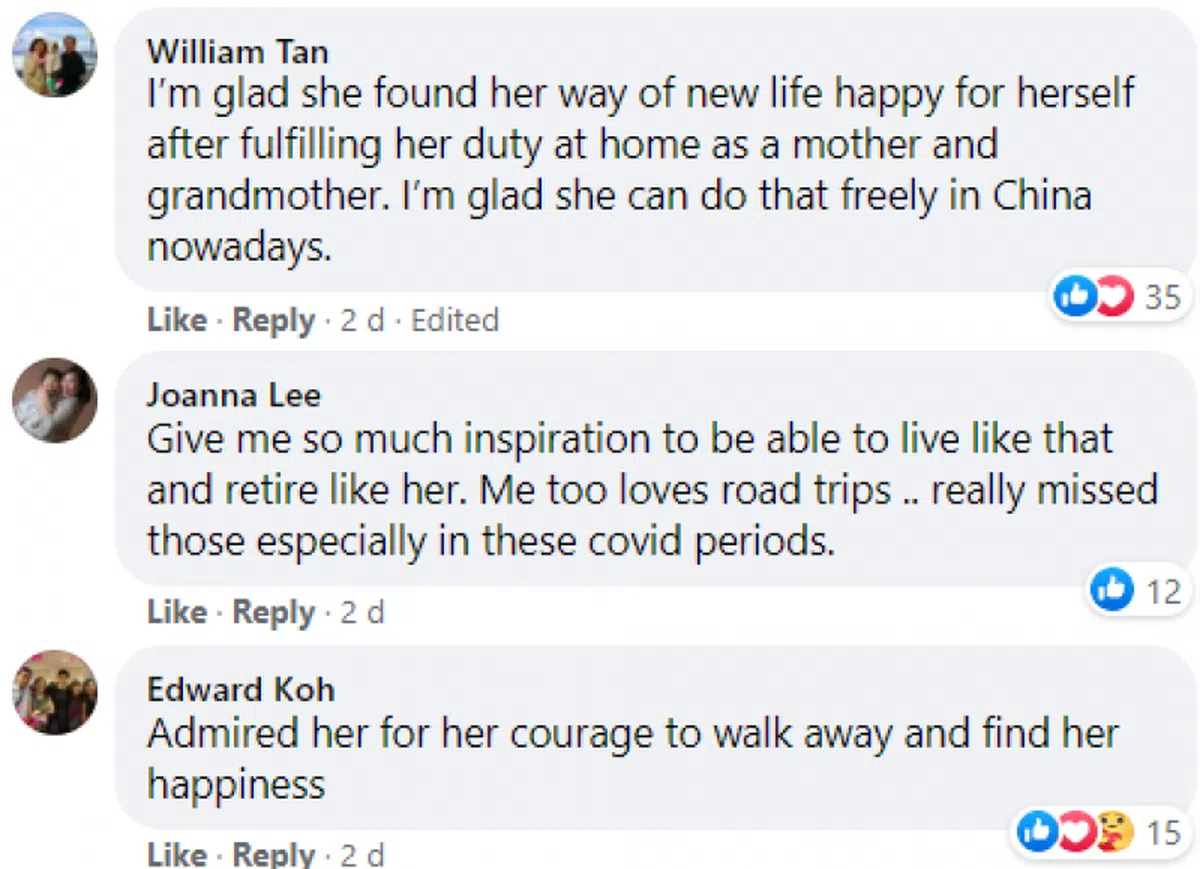1200x869 pixels.
Task: Reply to William Tan's comment
Action: (273, 320)
